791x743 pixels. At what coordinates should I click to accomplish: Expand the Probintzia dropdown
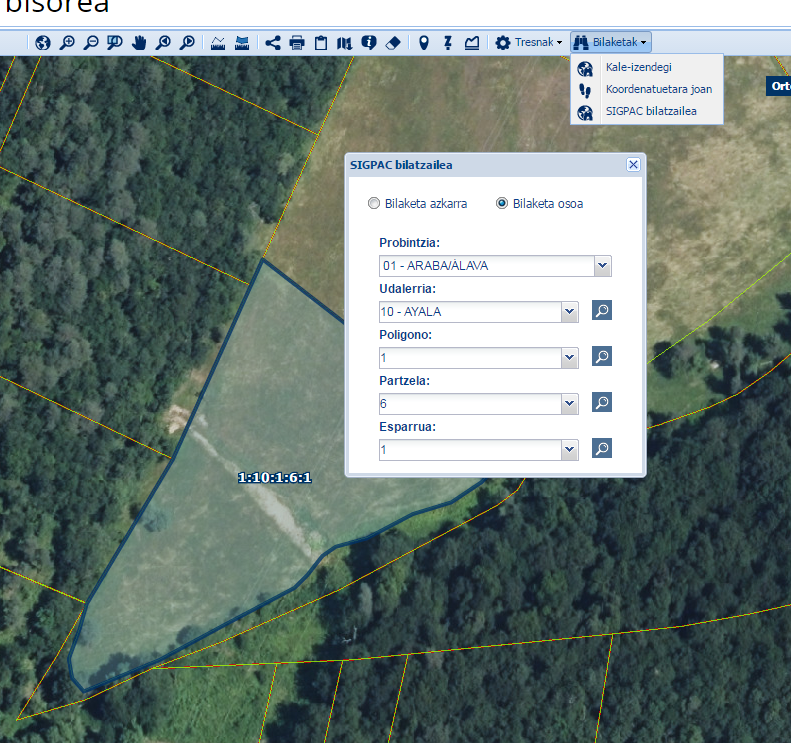(602, 266)
